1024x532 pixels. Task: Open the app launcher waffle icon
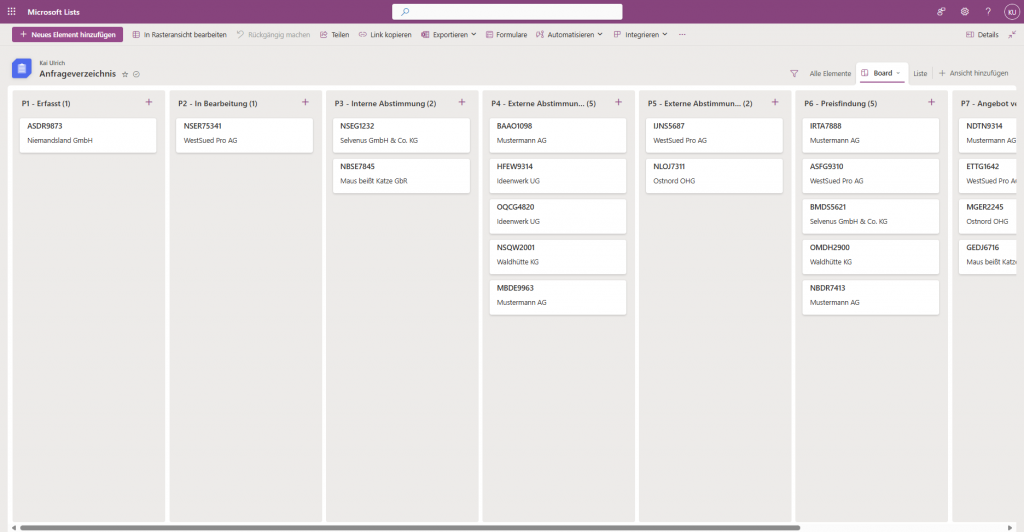(x=11, y=11)
